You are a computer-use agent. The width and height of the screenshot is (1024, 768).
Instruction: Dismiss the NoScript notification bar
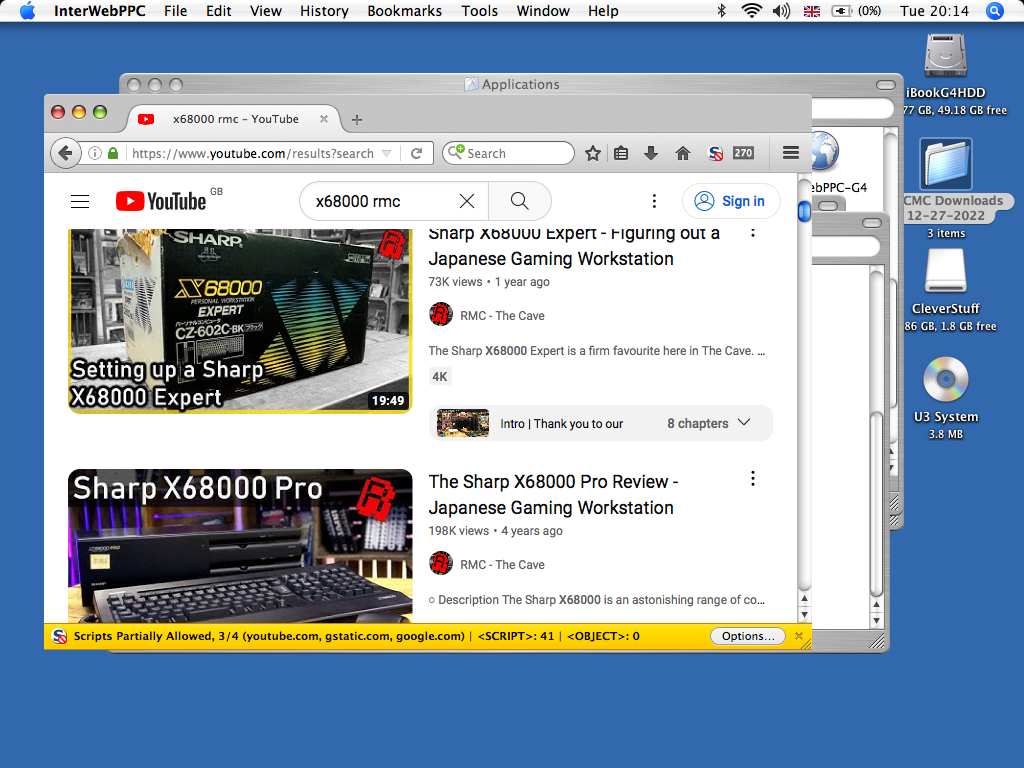coord(799,636)
